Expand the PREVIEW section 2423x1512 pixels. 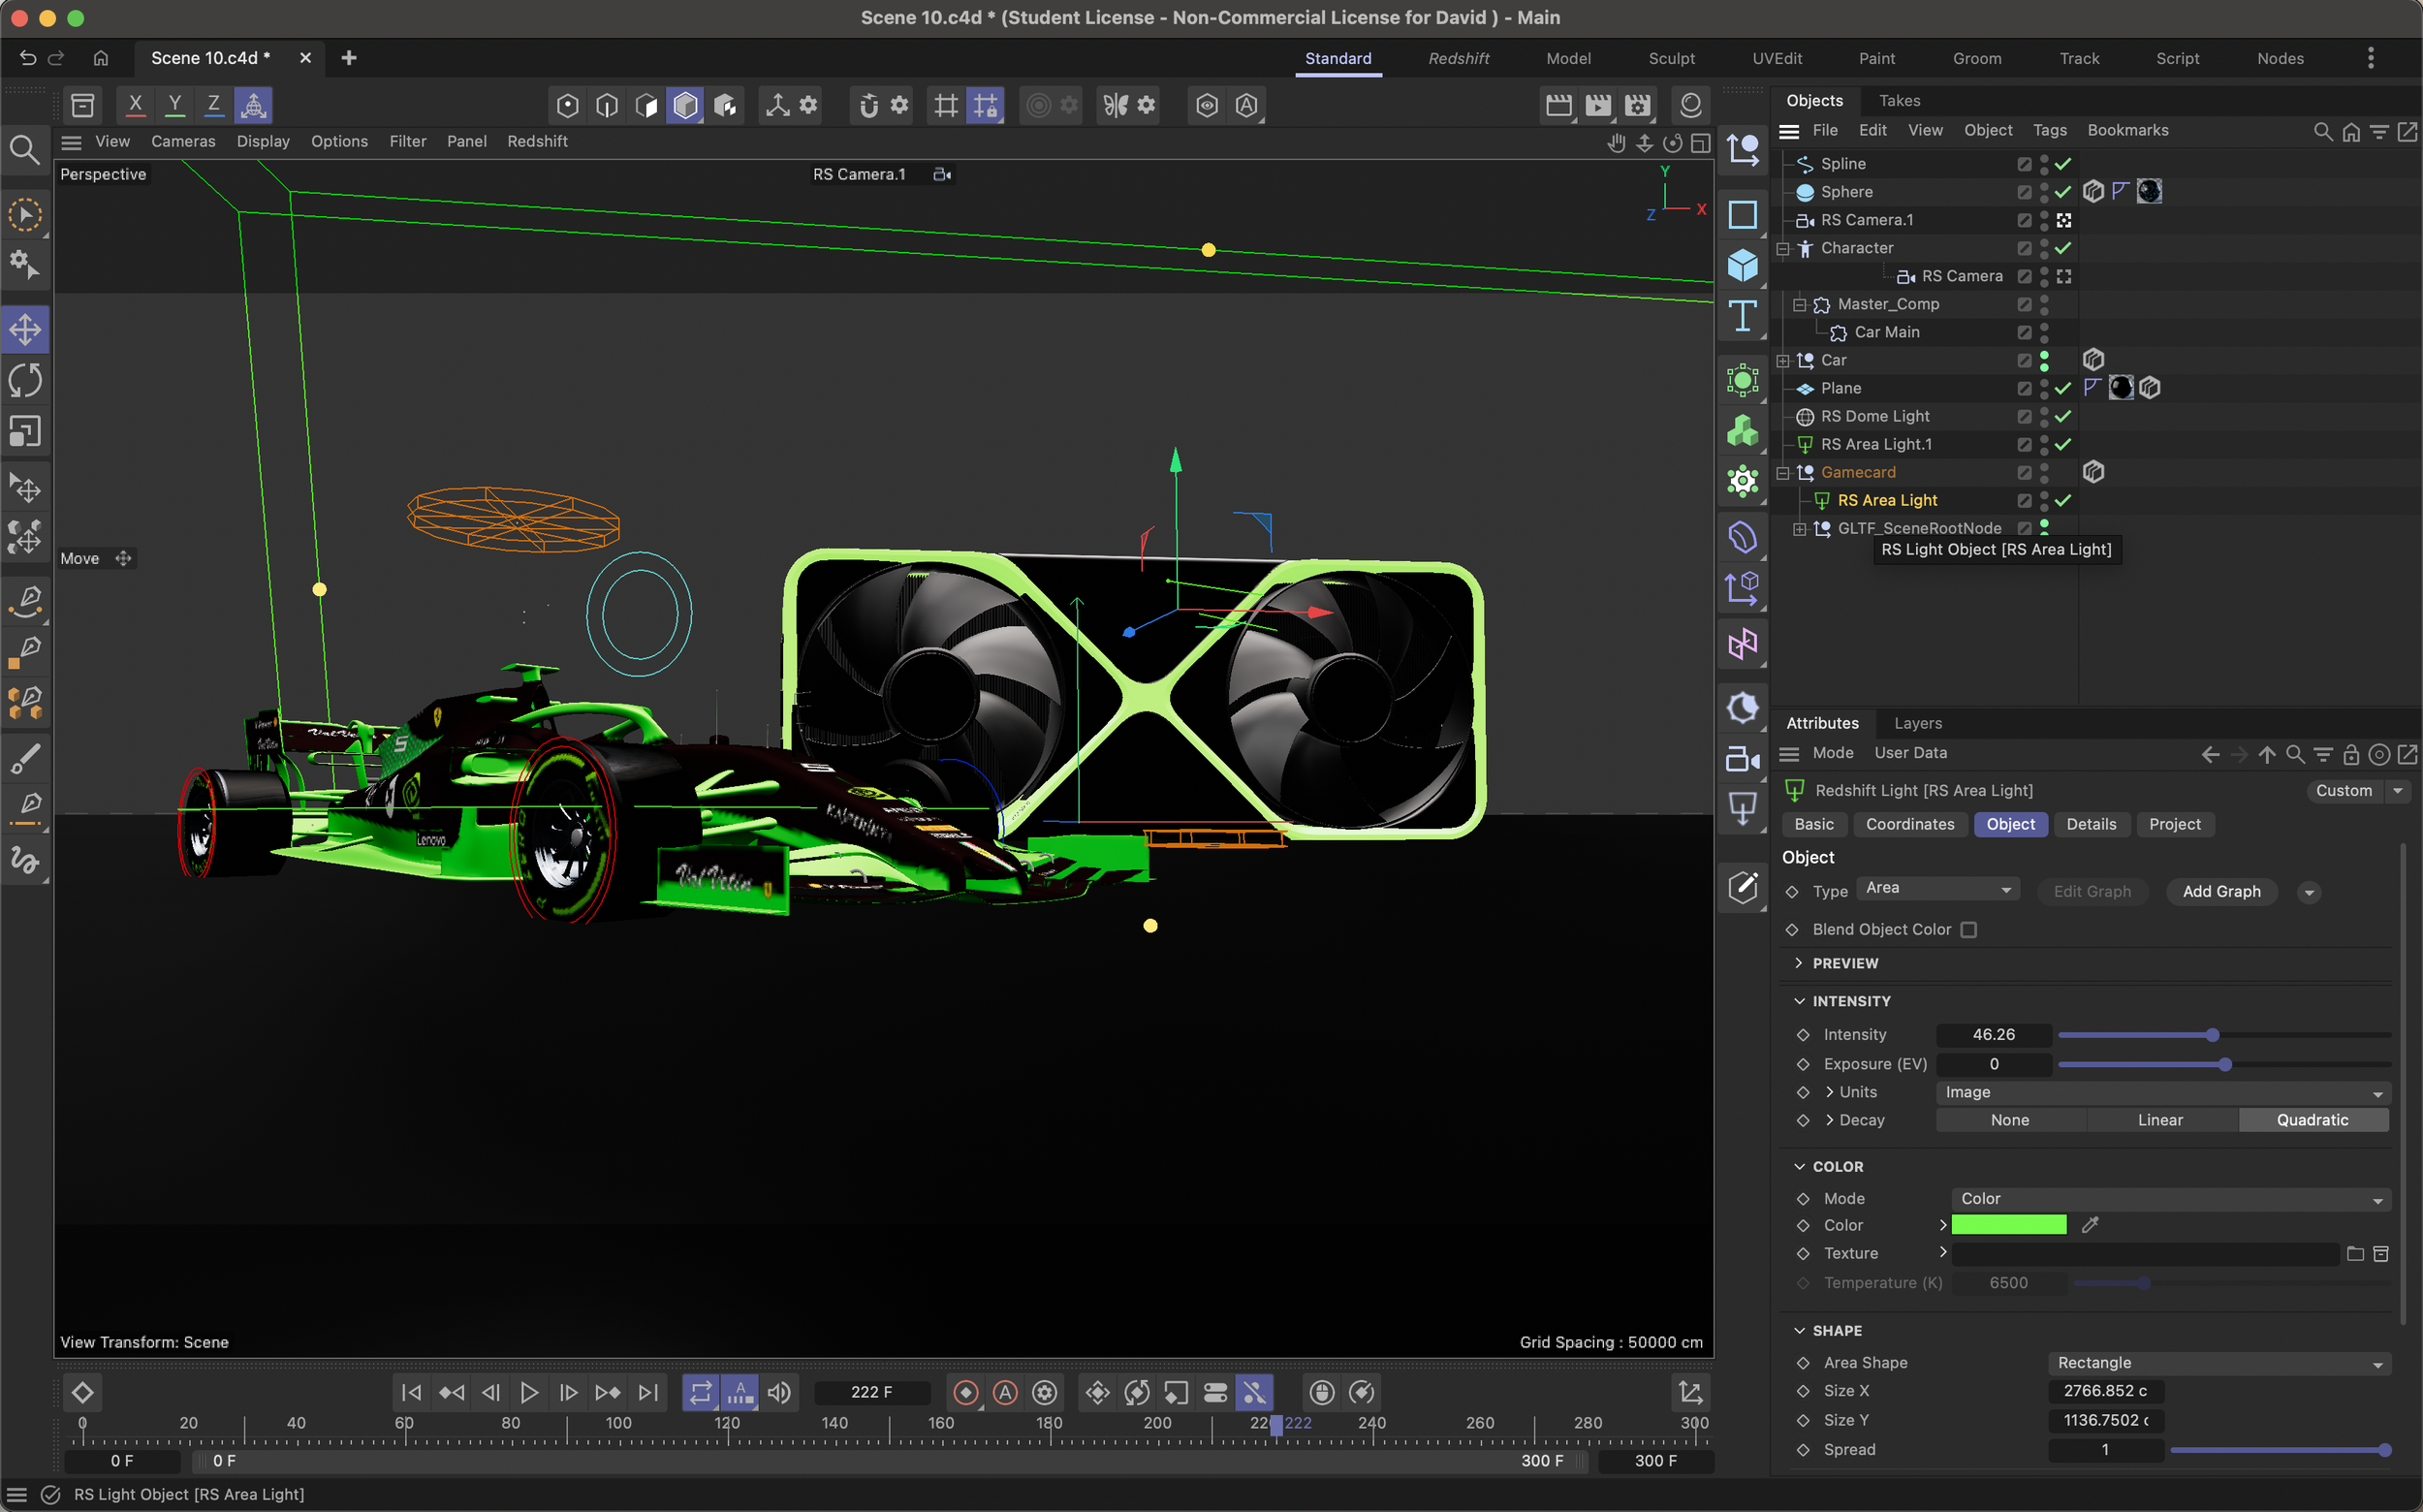point(1799,963)
